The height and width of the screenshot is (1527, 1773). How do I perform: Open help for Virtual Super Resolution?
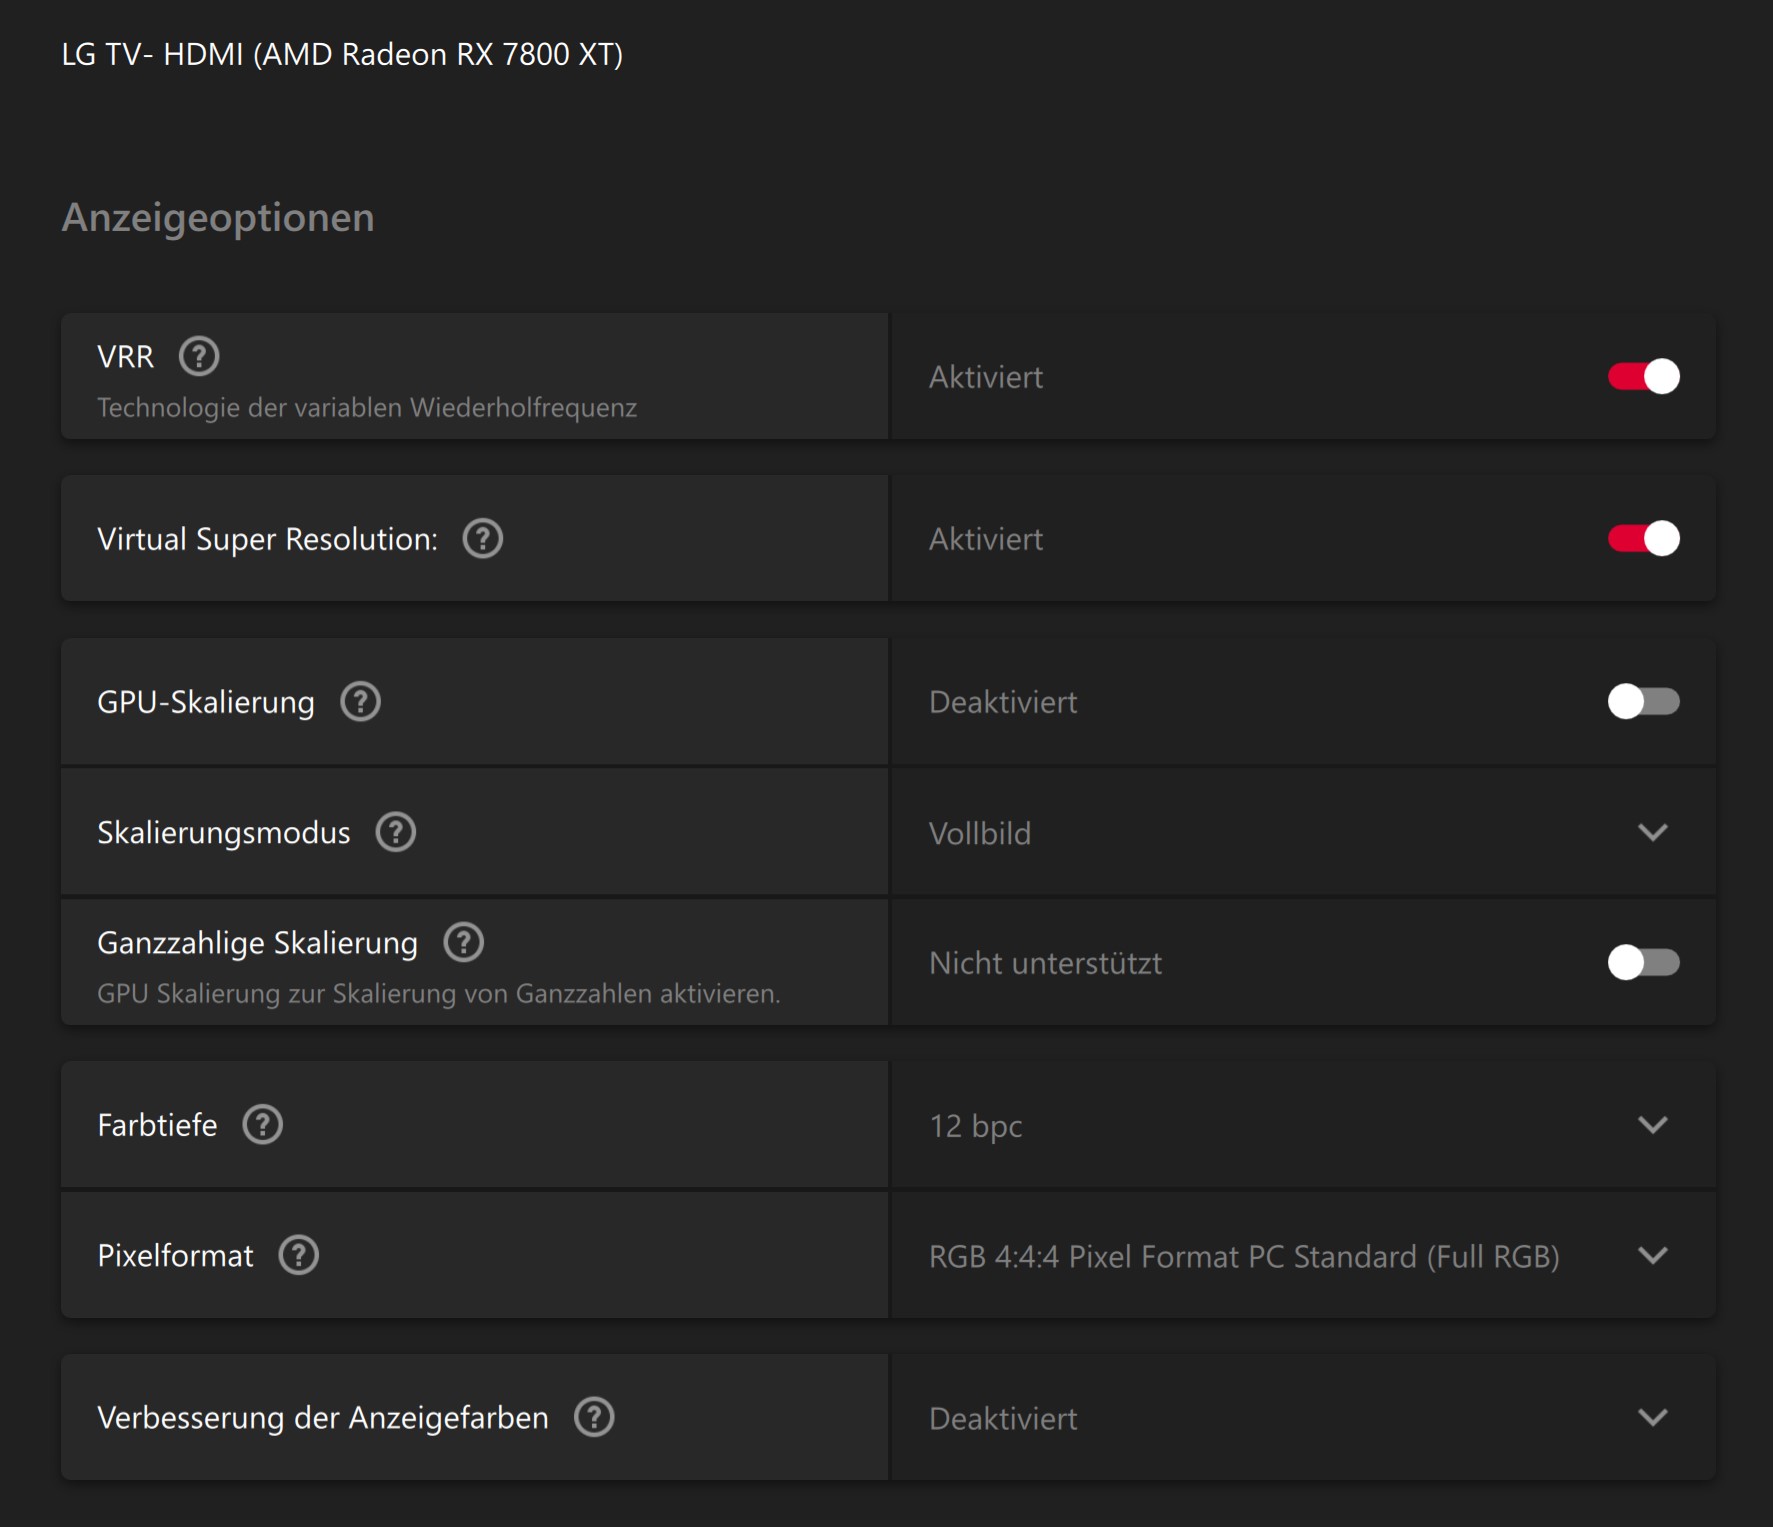[482, 539]
